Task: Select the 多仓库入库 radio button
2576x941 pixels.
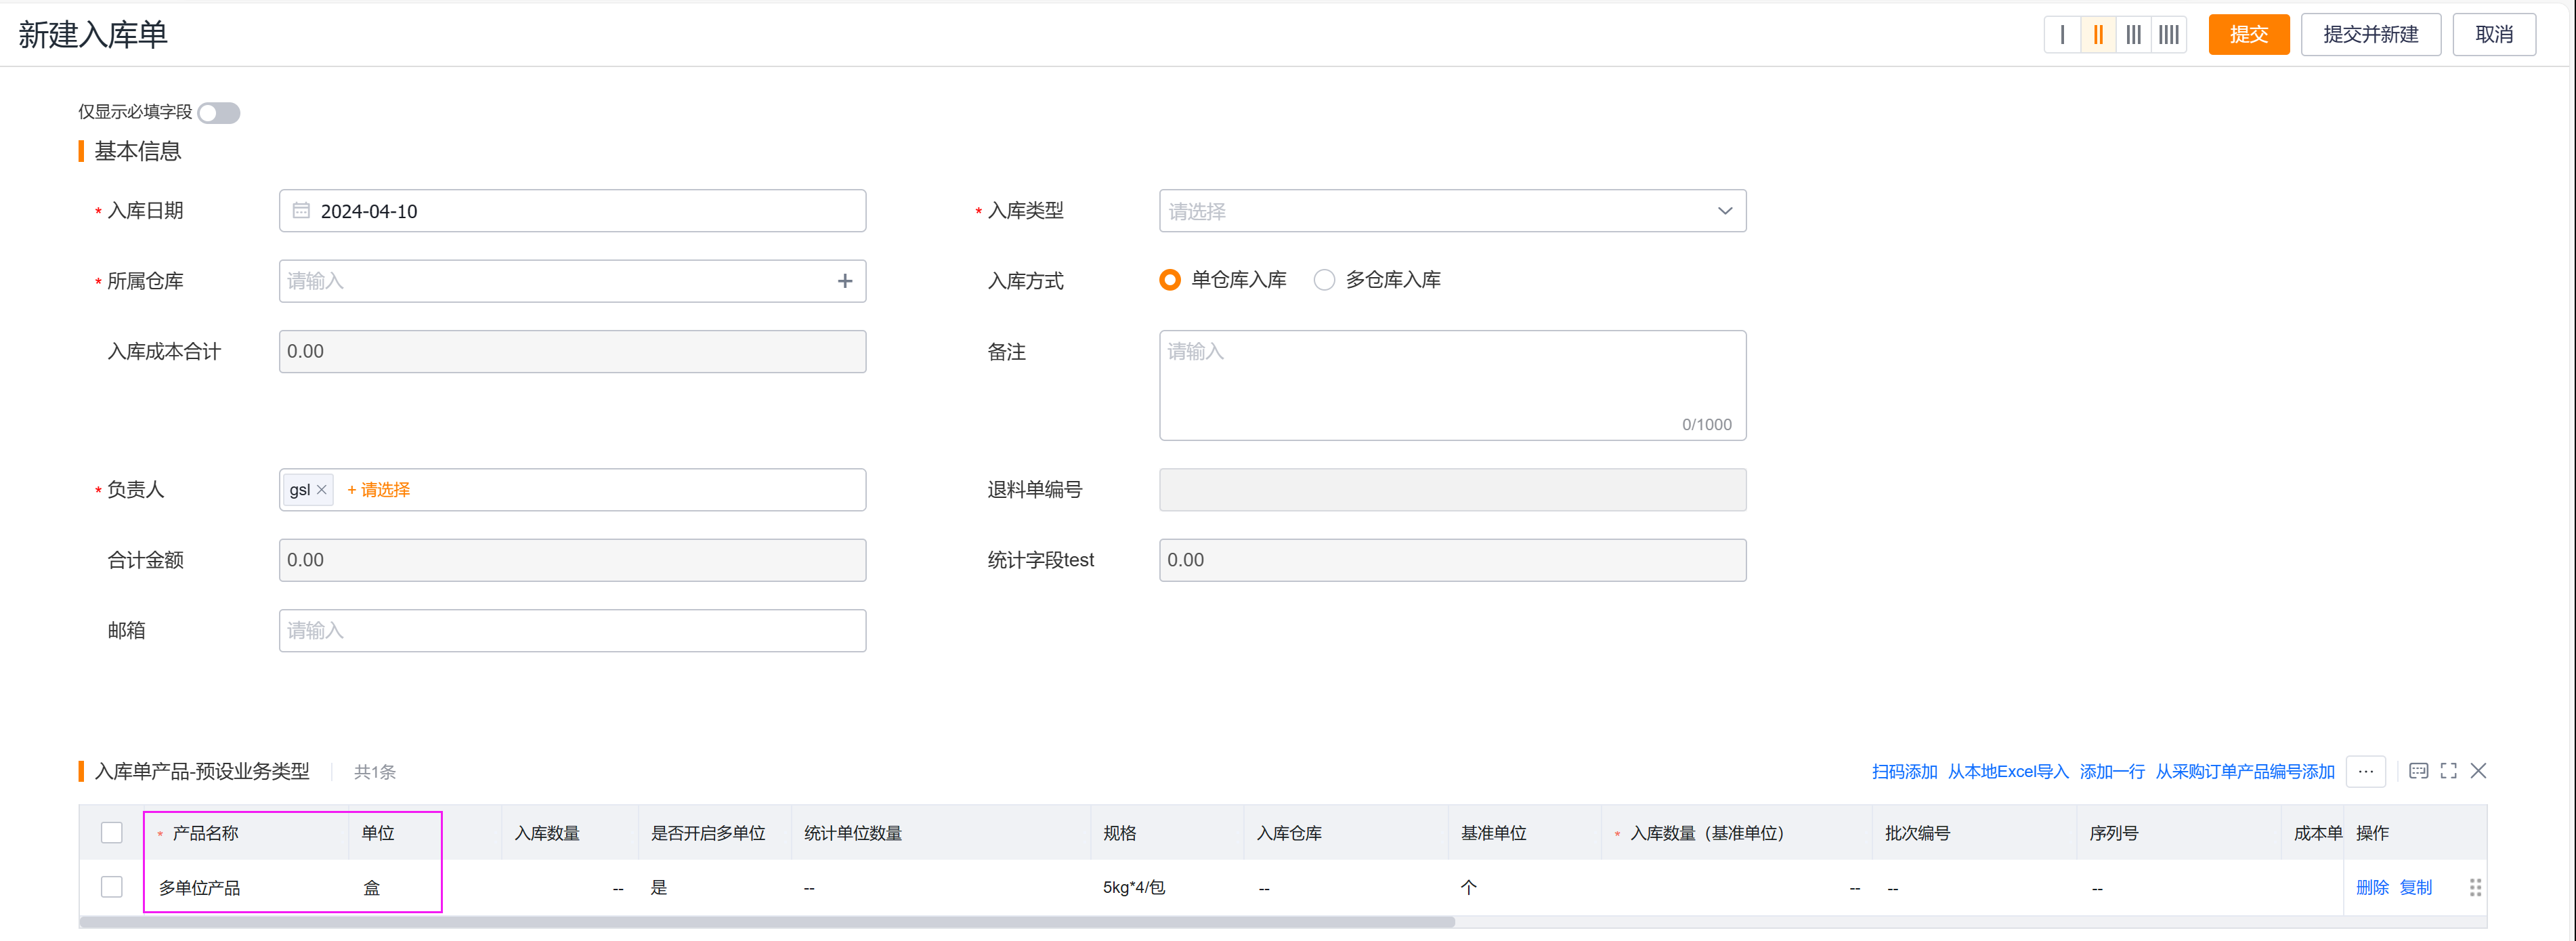Action: pos(1324,280)
